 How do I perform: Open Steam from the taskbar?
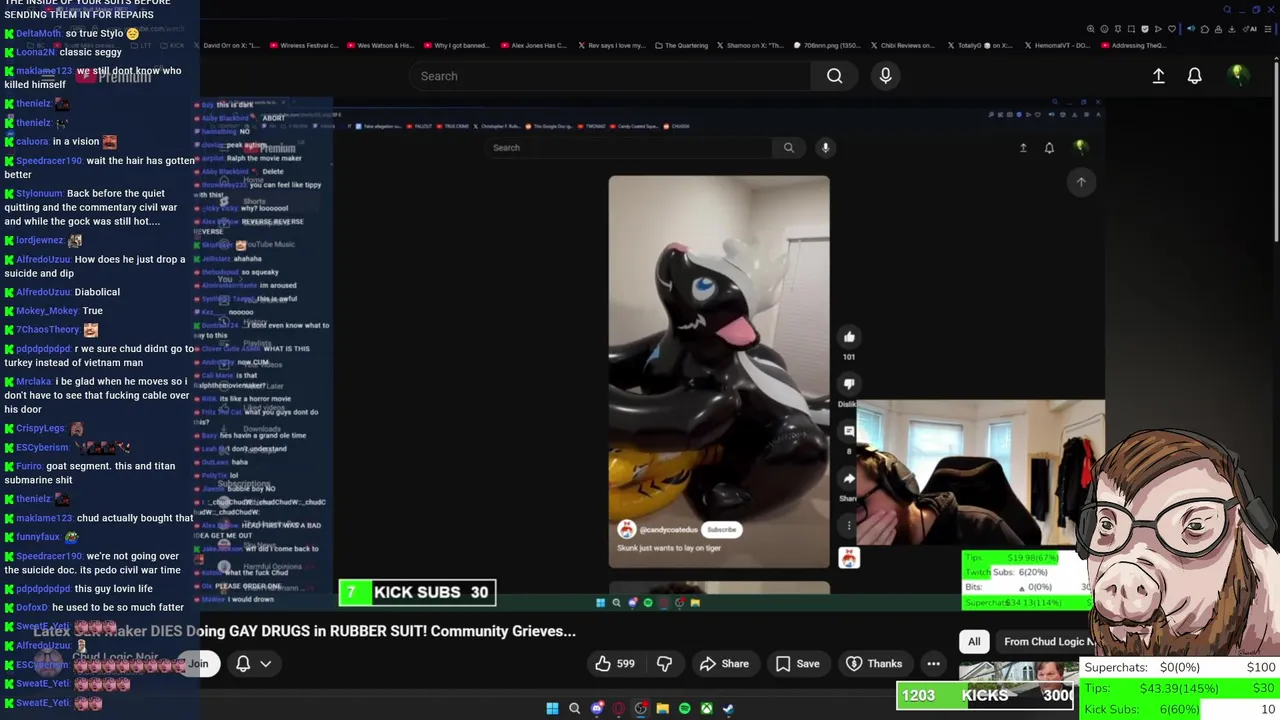click(x=728, y=708)
